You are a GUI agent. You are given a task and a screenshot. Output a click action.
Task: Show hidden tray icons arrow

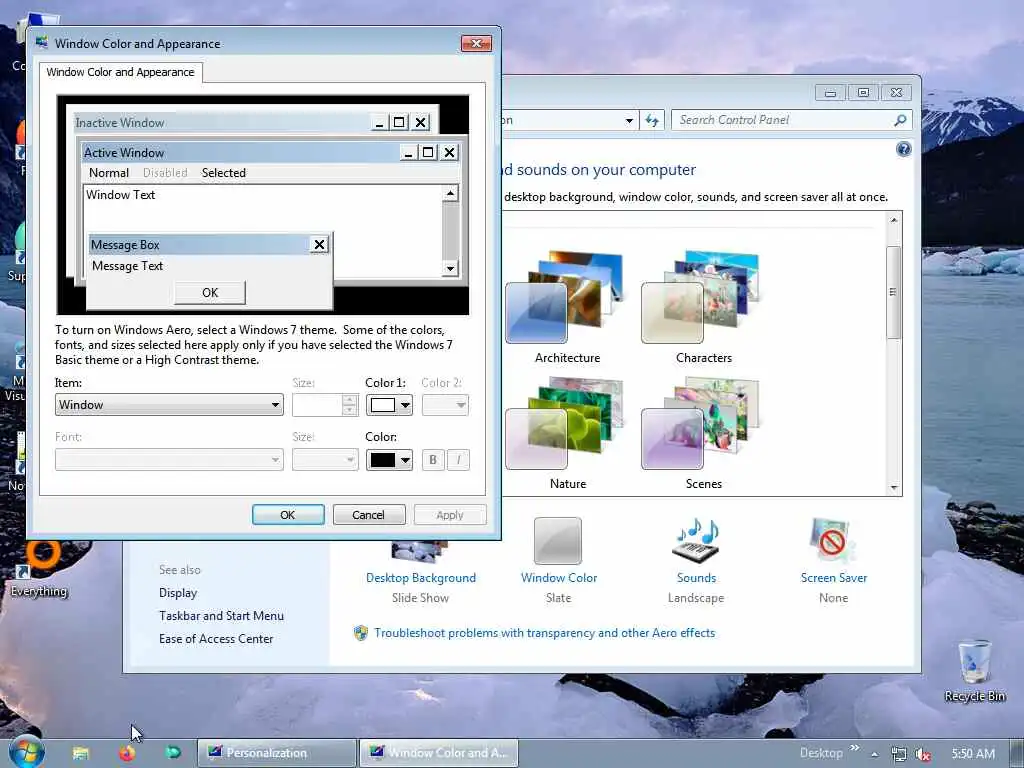point(874,754)
